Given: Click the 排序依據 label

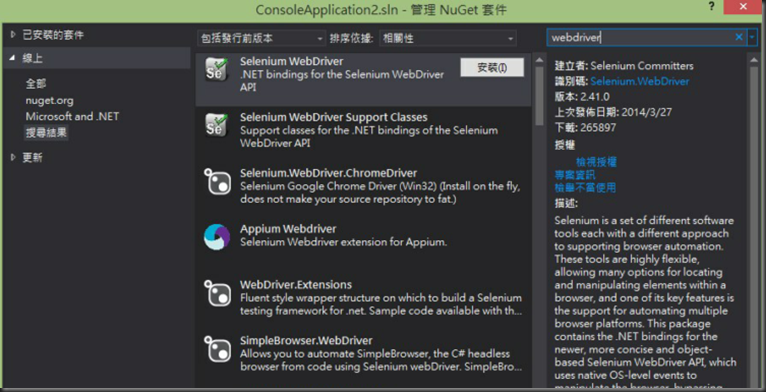Looking at the screenshot, I should pos(352,38).
